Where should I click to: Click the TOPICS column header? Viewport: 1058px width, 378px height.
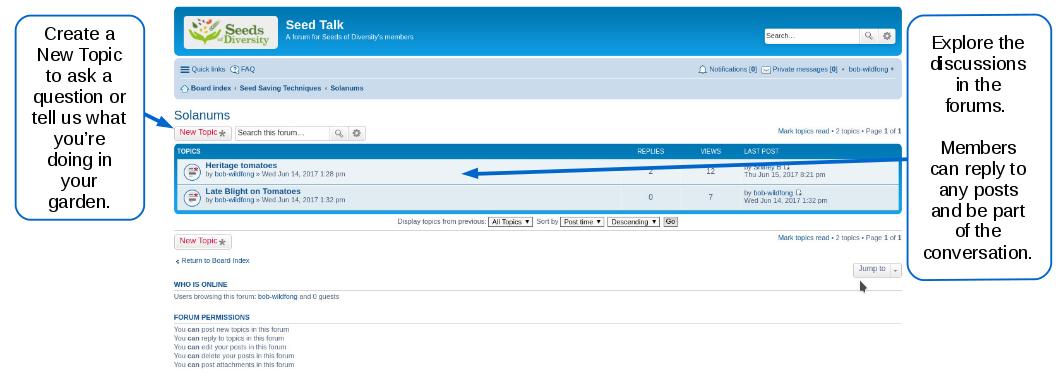point(189,152)
